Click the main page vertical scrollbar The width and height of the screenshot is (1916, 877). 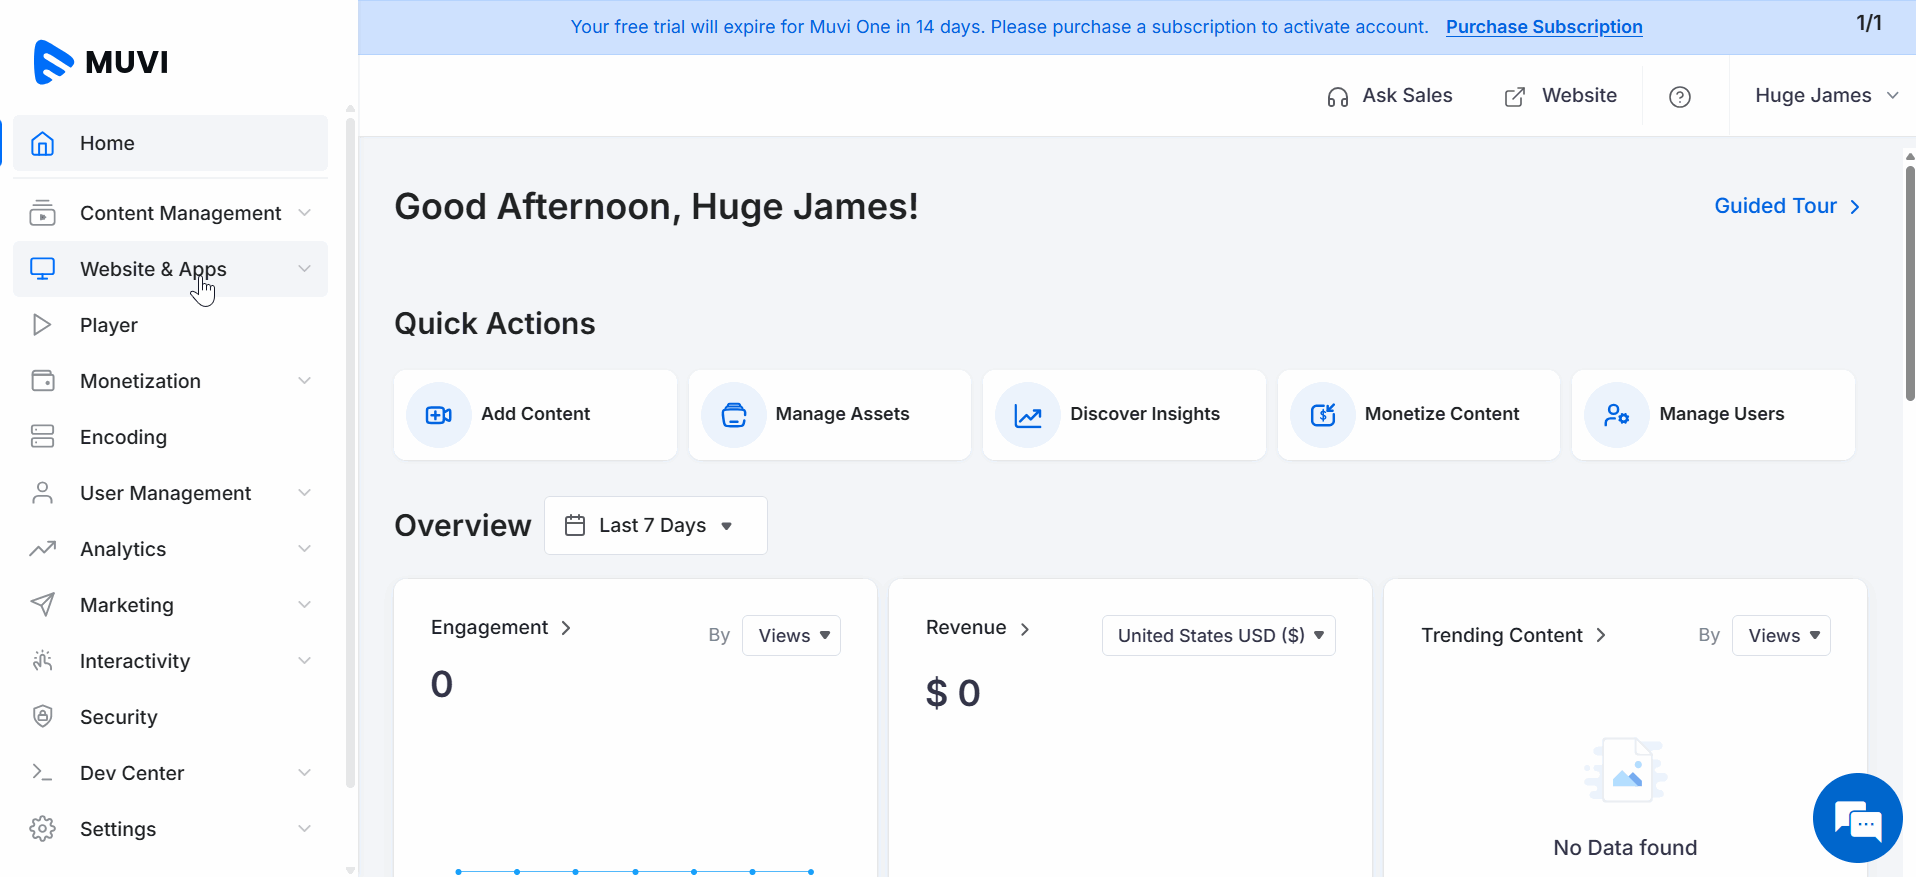tap(1909, 280)
